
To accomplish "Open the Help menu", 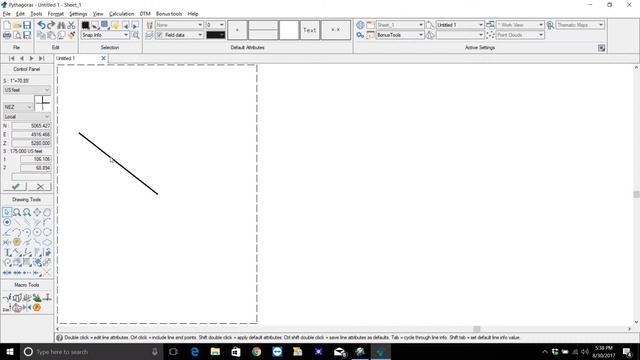I will [193, 14].
